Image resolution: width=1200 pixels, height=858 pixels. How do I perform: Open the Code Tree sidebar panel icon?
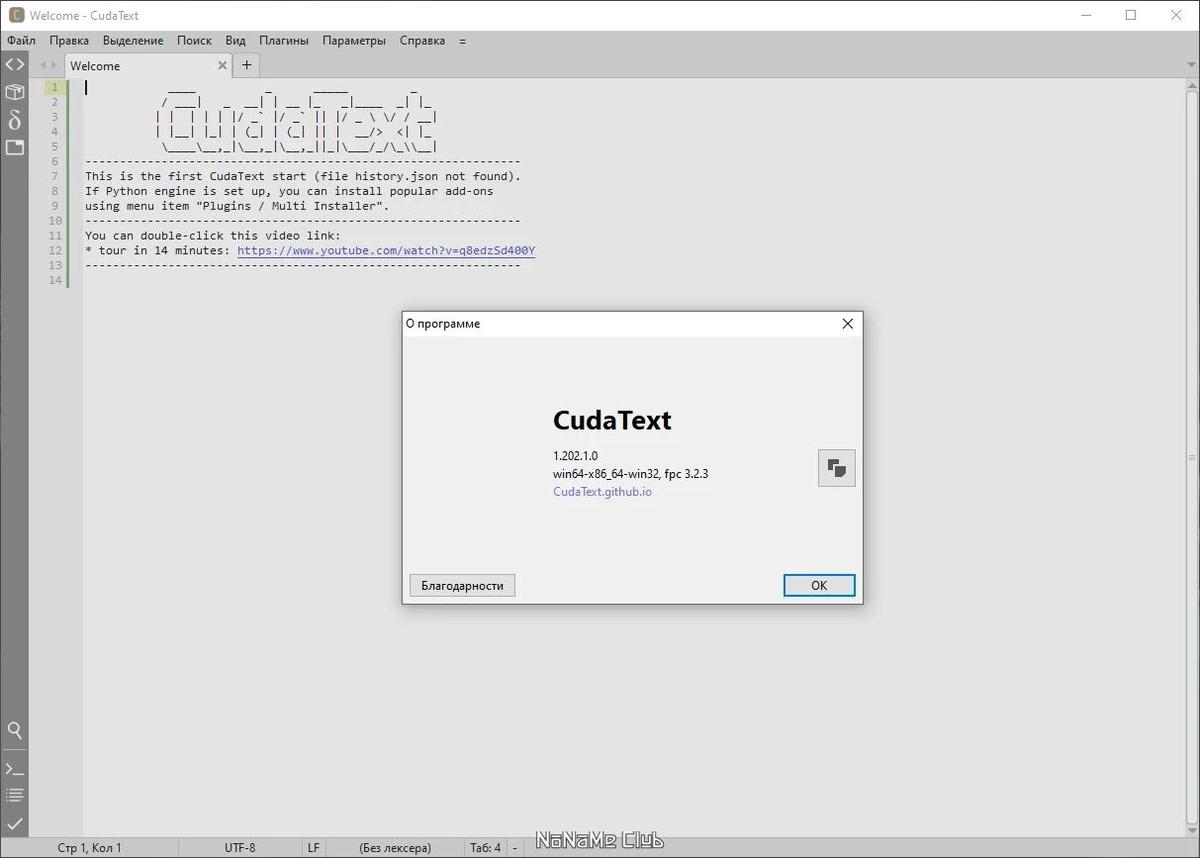pos(14,64)
